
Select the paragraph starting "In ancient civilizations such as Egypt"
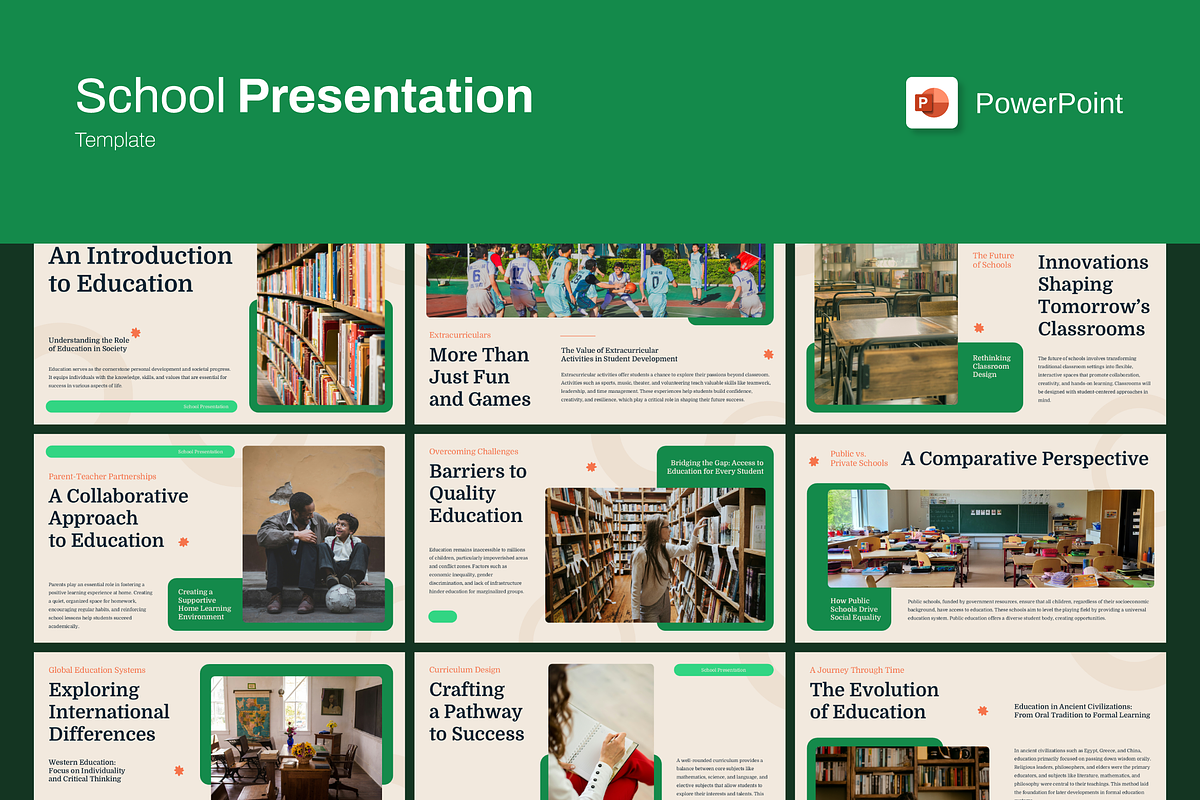1081,772
